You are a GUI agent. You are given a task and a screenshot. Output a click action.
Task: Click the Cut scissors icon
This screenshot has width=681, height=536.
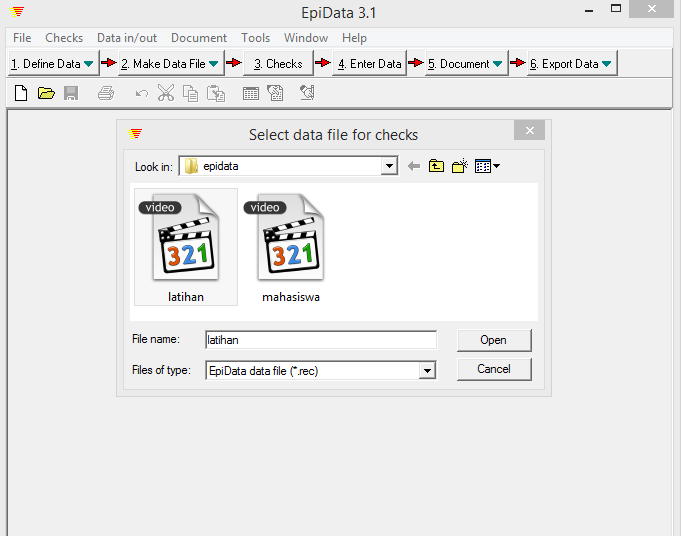[x=166, y=93]
